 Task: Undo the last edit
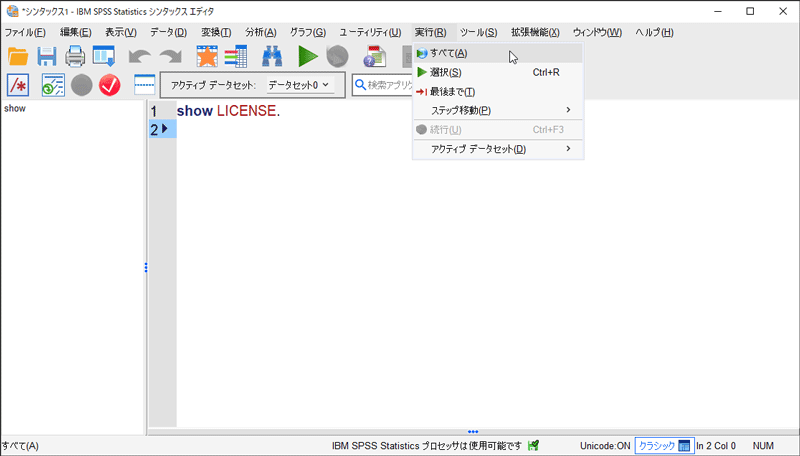click(139, 57)
